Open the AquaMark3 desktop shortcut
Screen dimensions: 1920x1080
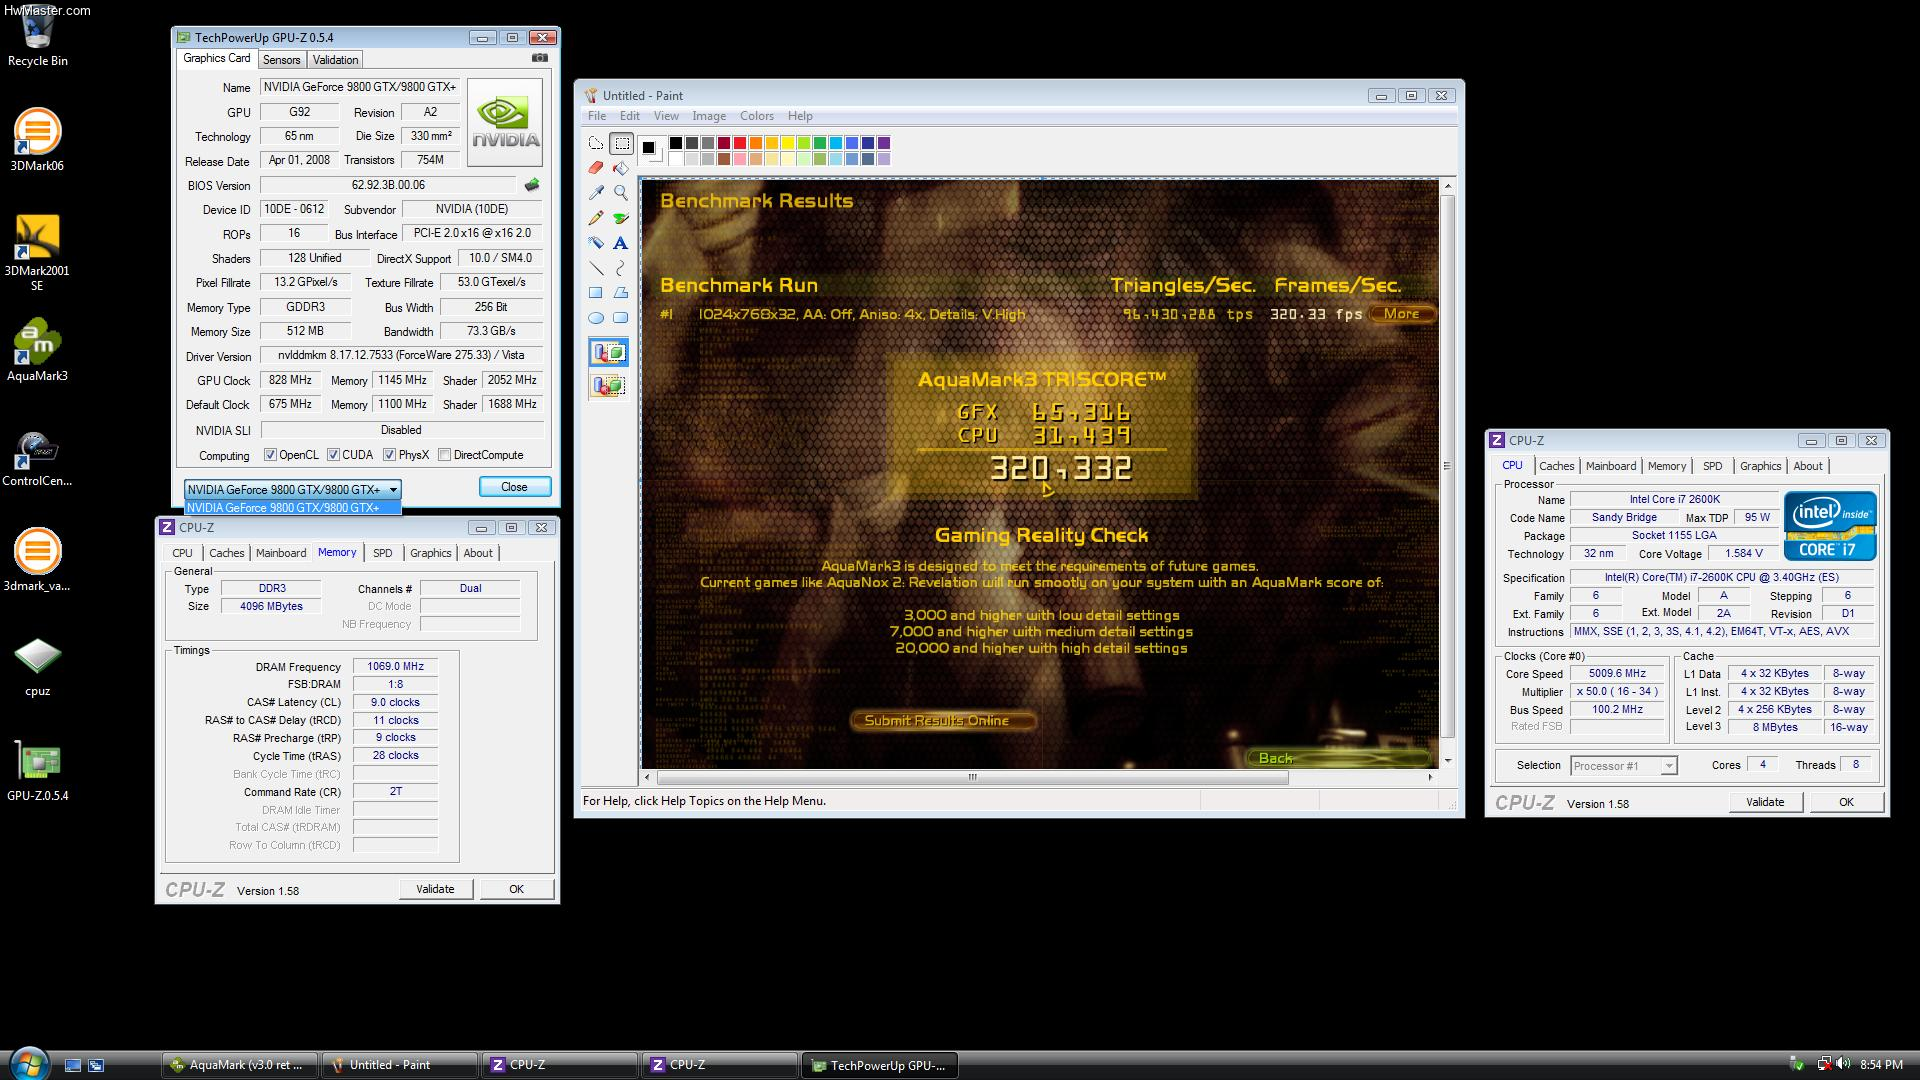pos(37,351)
